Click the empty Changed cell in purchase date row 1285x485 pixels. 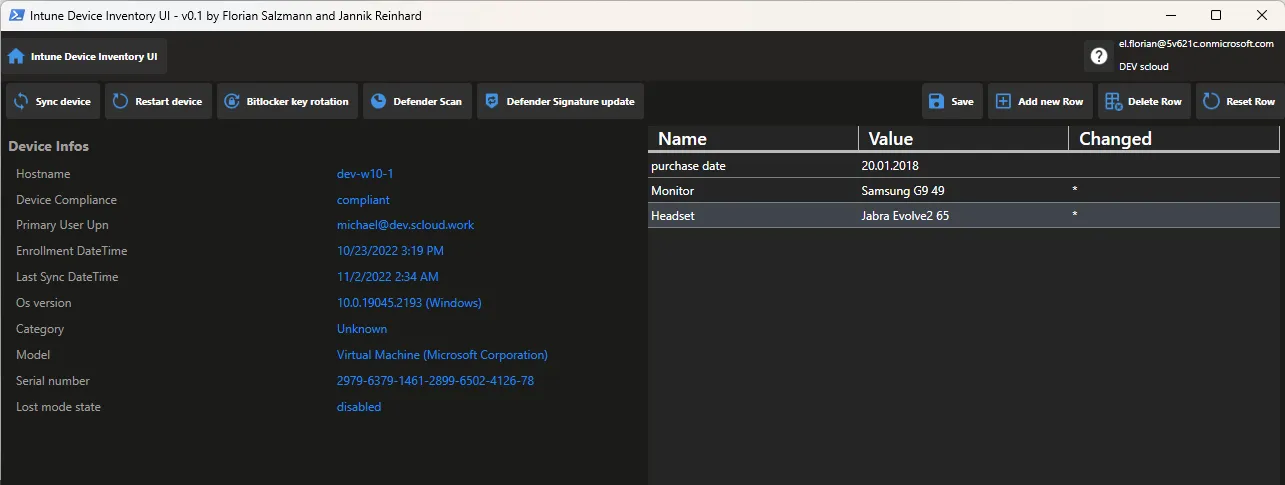click(1174, 165)
